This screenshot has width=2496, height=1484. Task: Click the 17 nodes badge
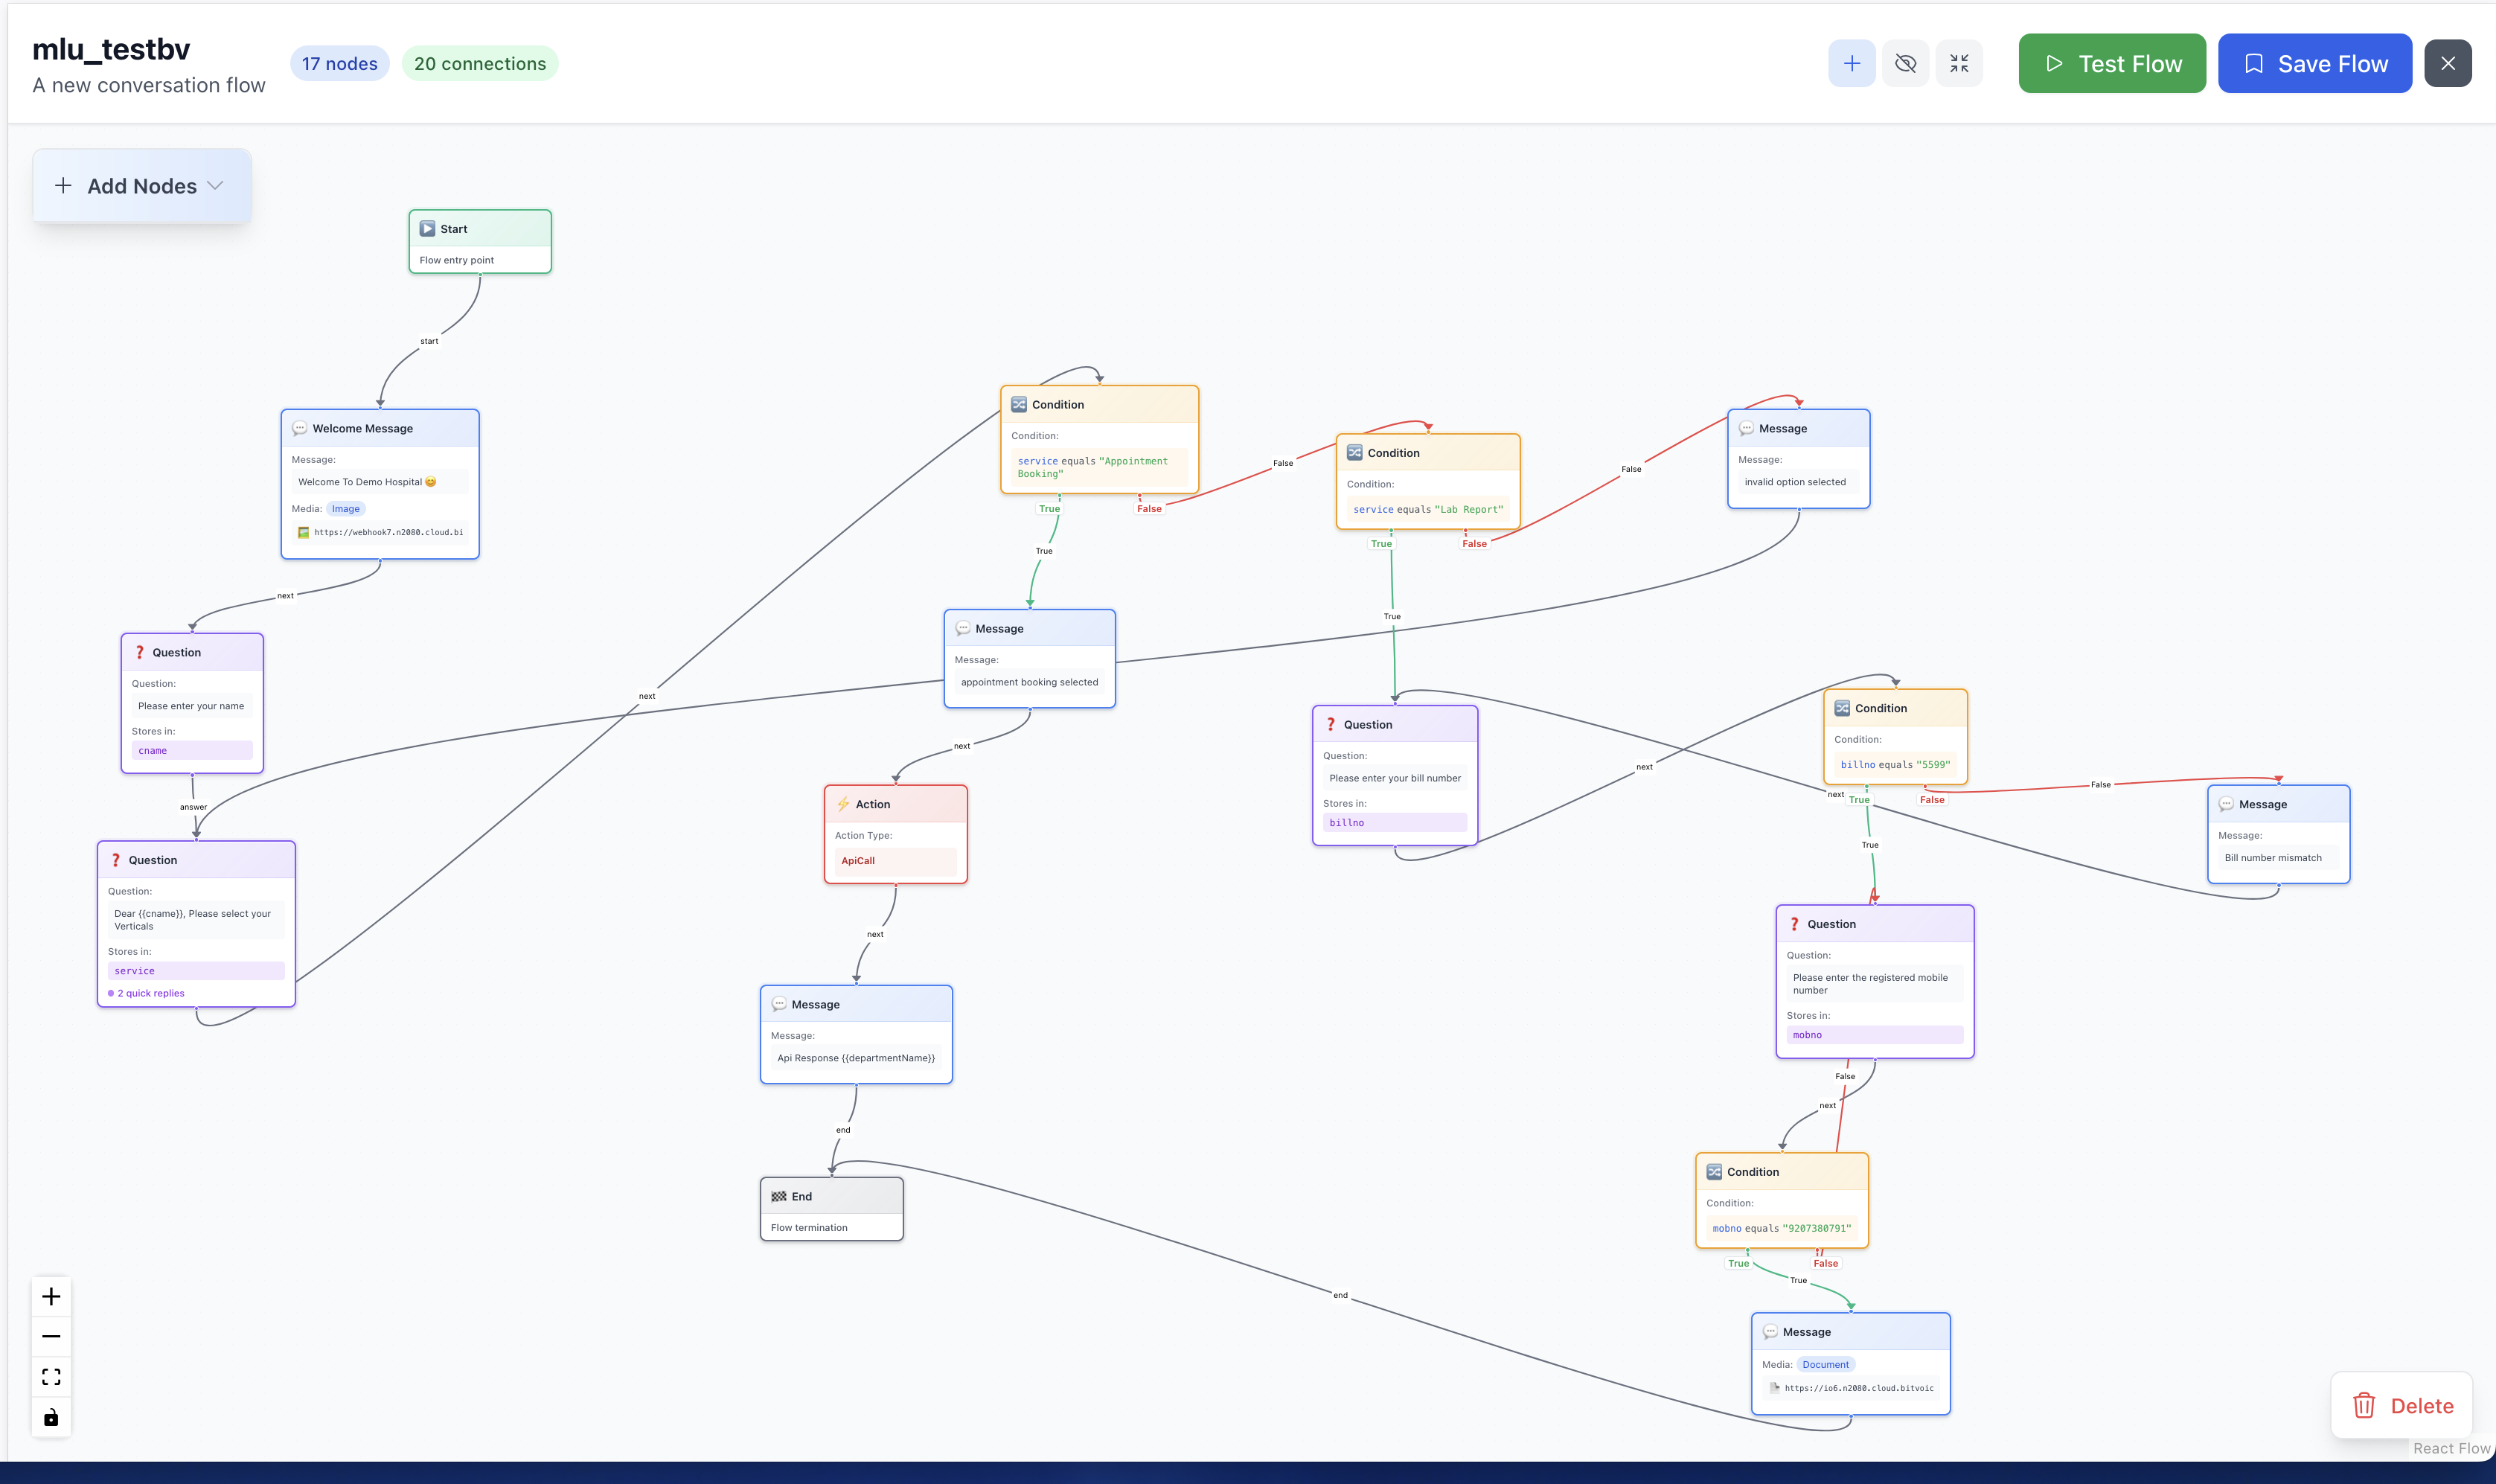coord(339,64)
